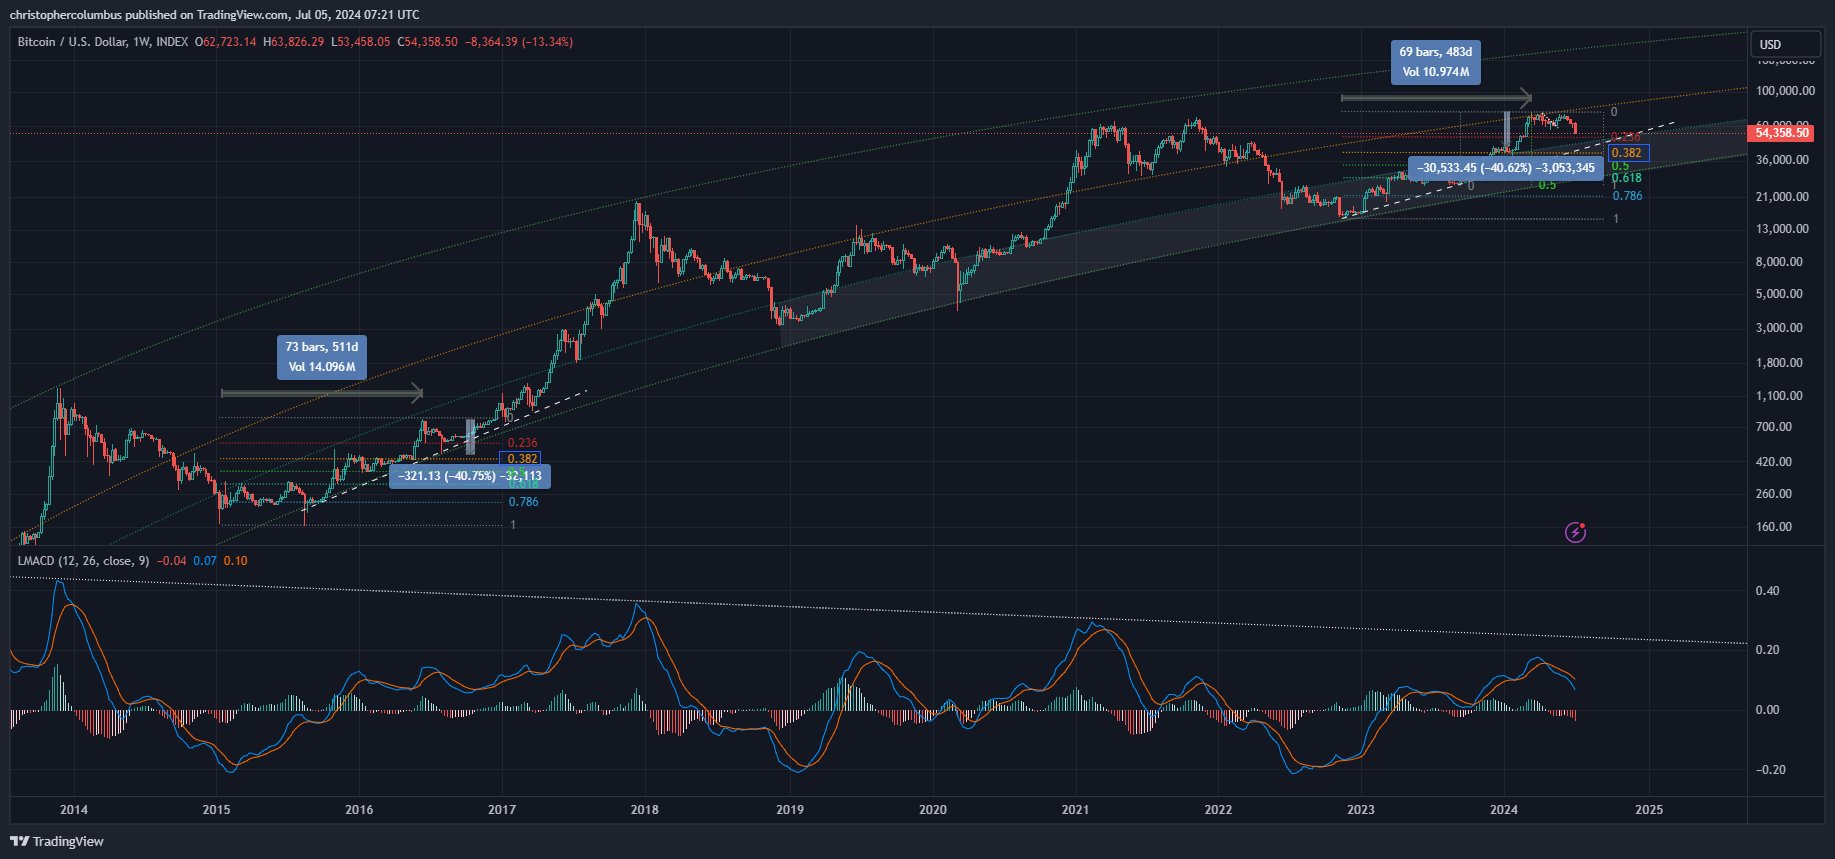Viewport: 1835px width, 859px height.
Task: Click the 2025 label on the time axis
Action: [x=1648, y=810]
